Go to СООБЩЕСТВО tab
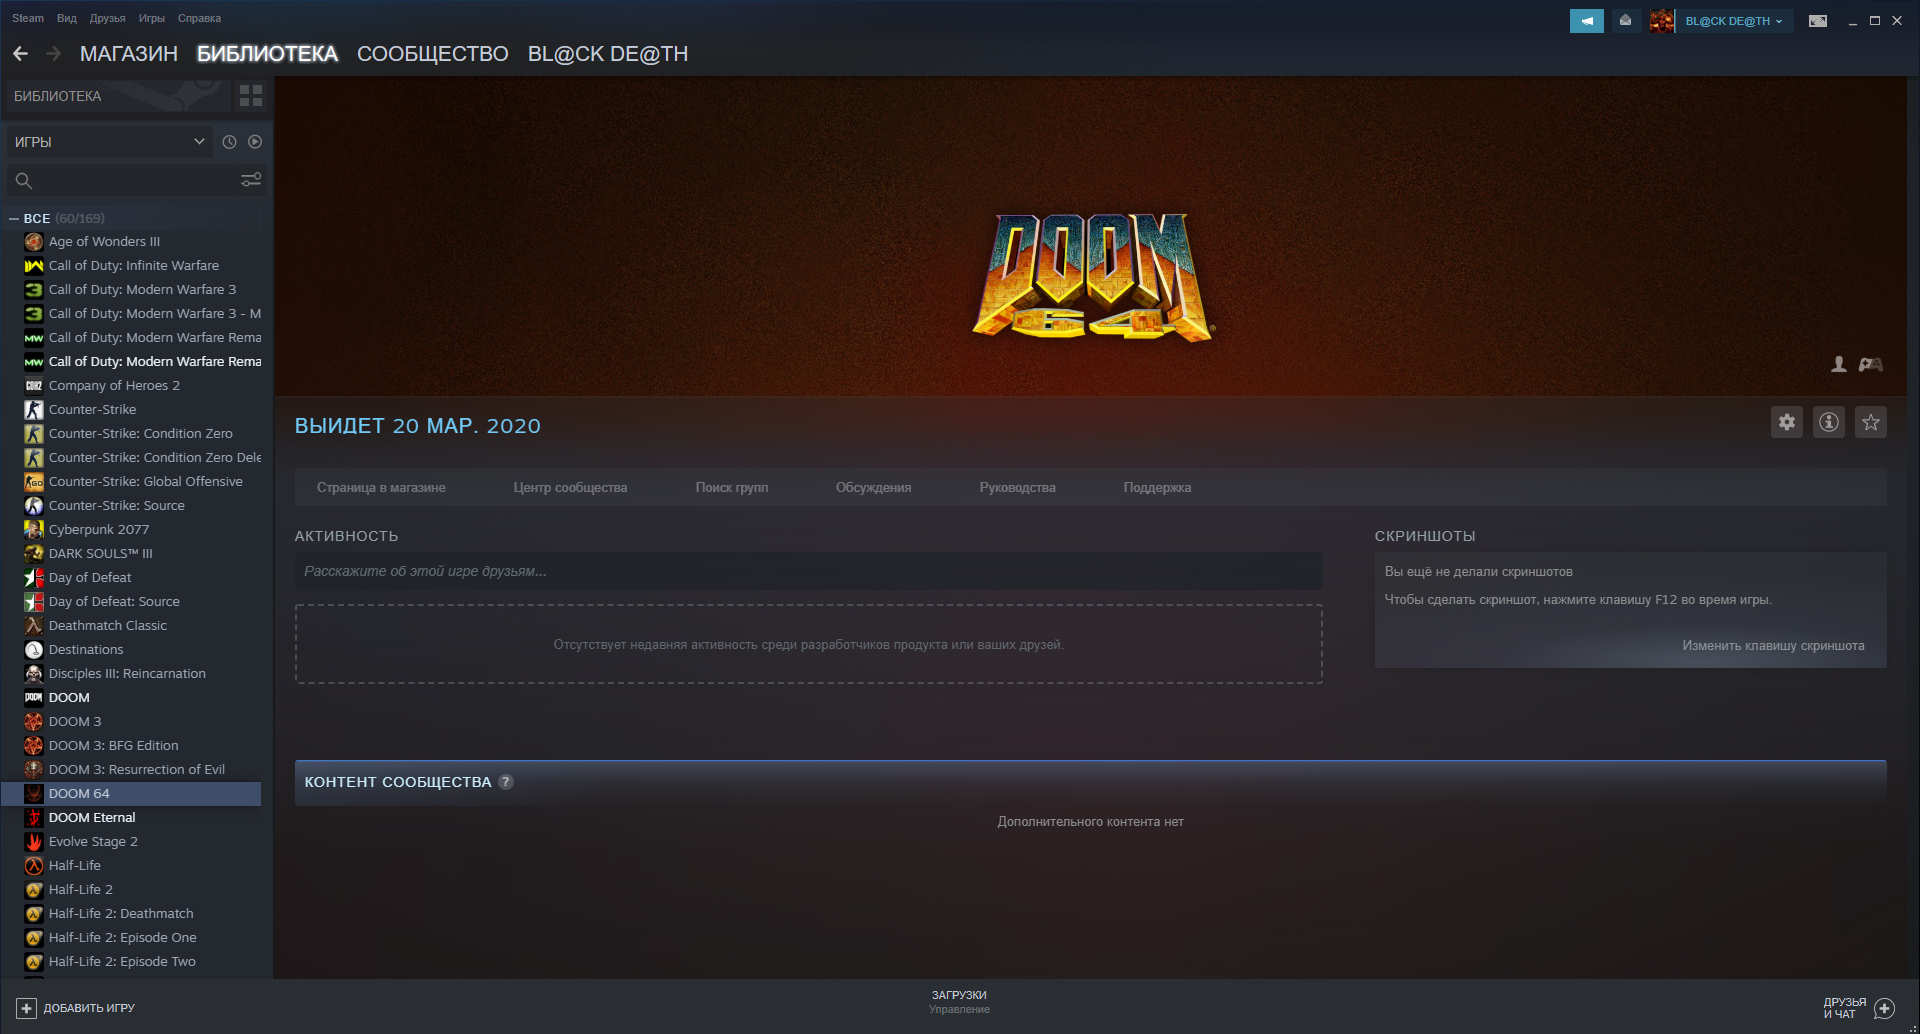1920x1034 pixels. 433,54
